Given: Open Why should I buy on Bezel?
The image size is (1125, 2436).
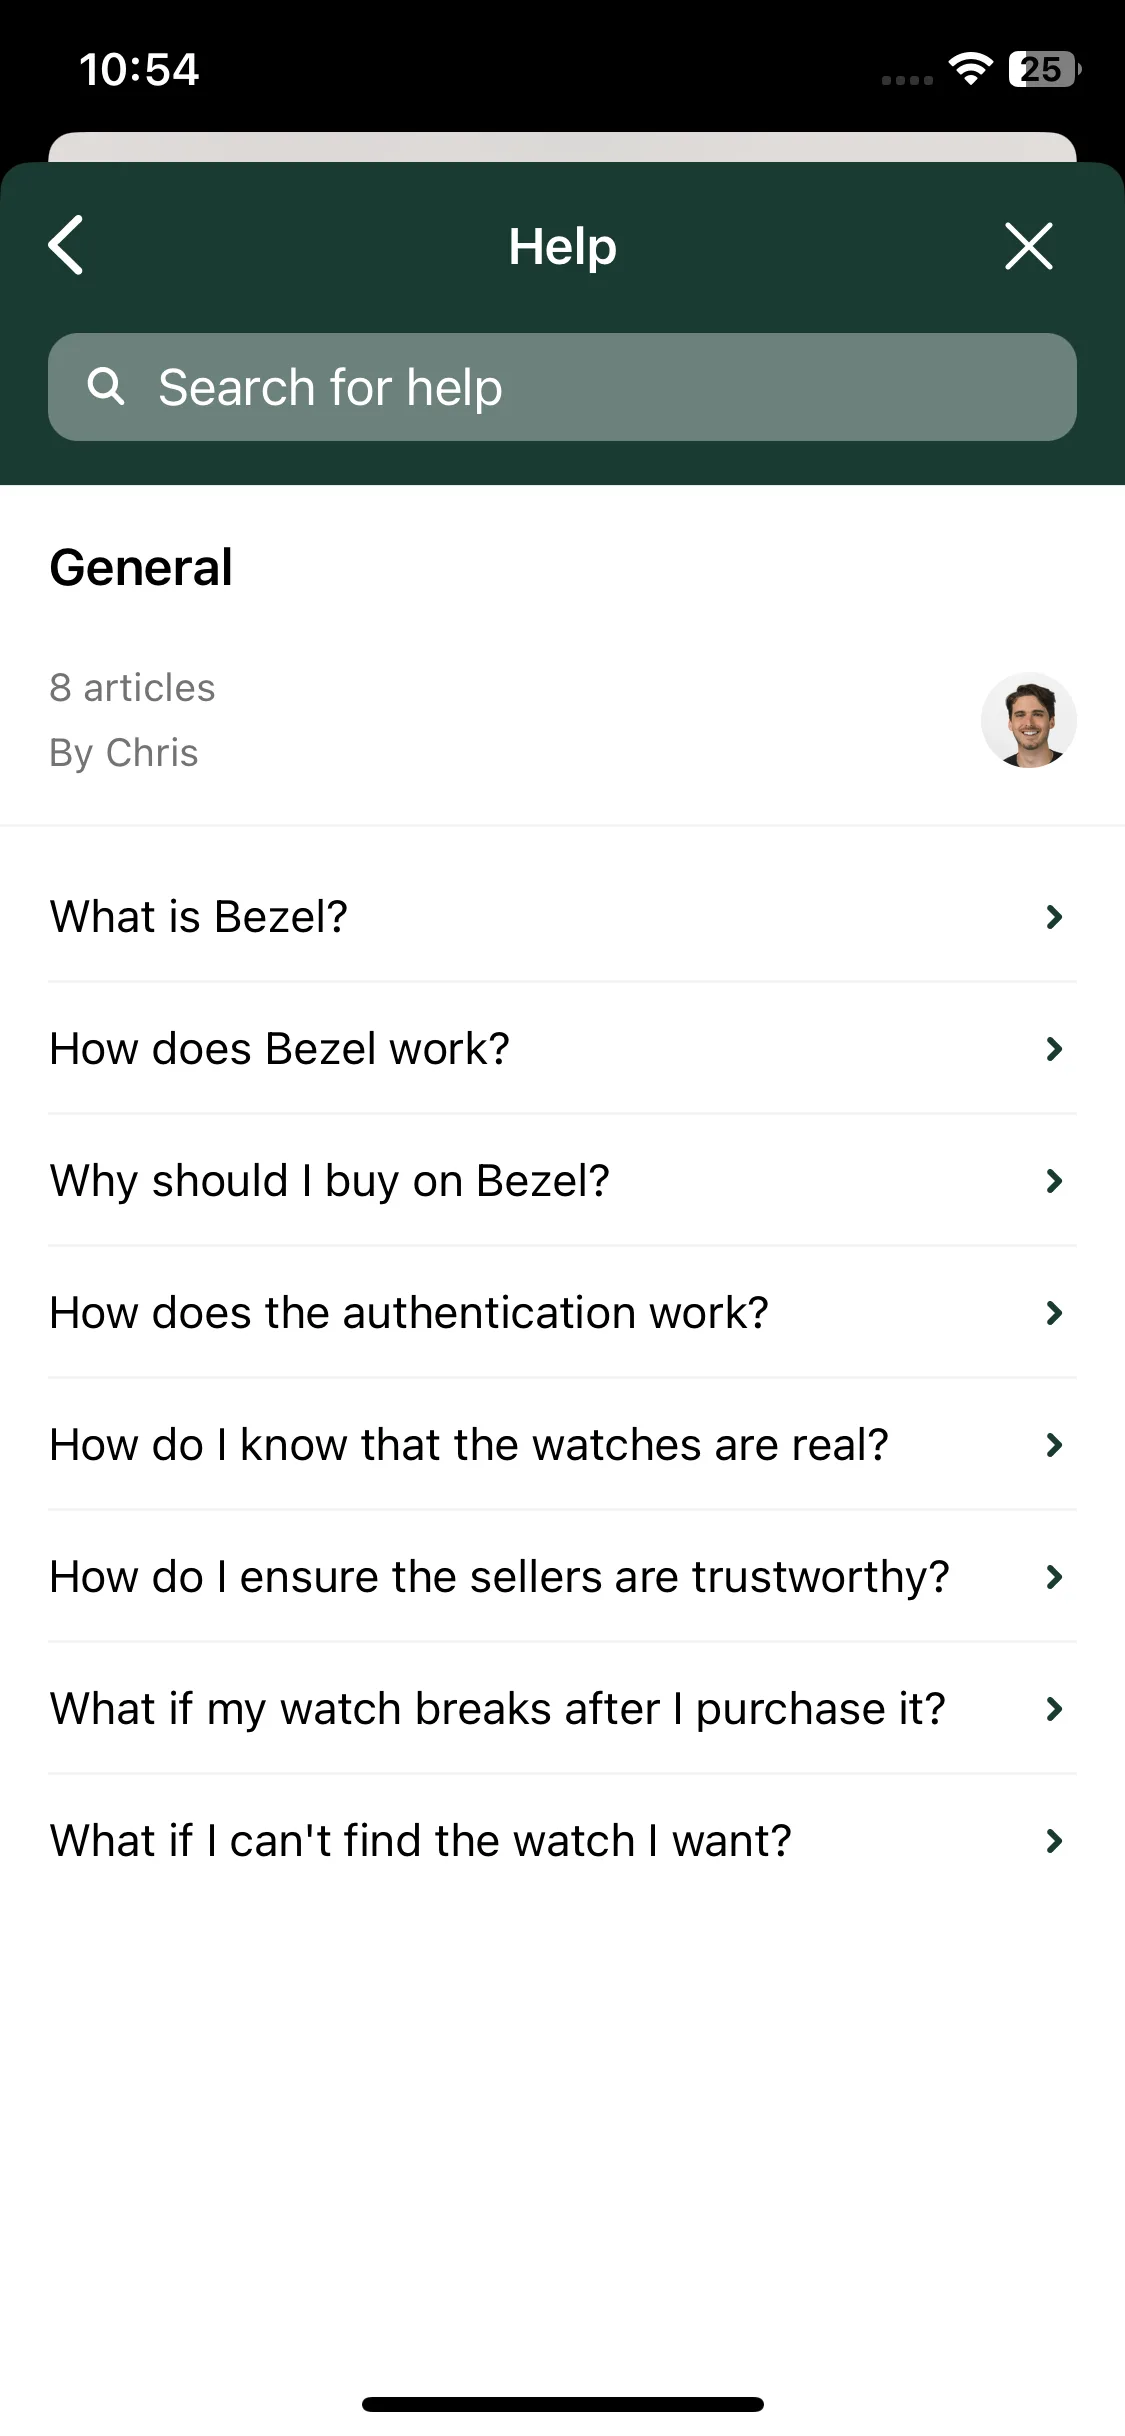Looking at the screenshot, I should [562, 1180].
